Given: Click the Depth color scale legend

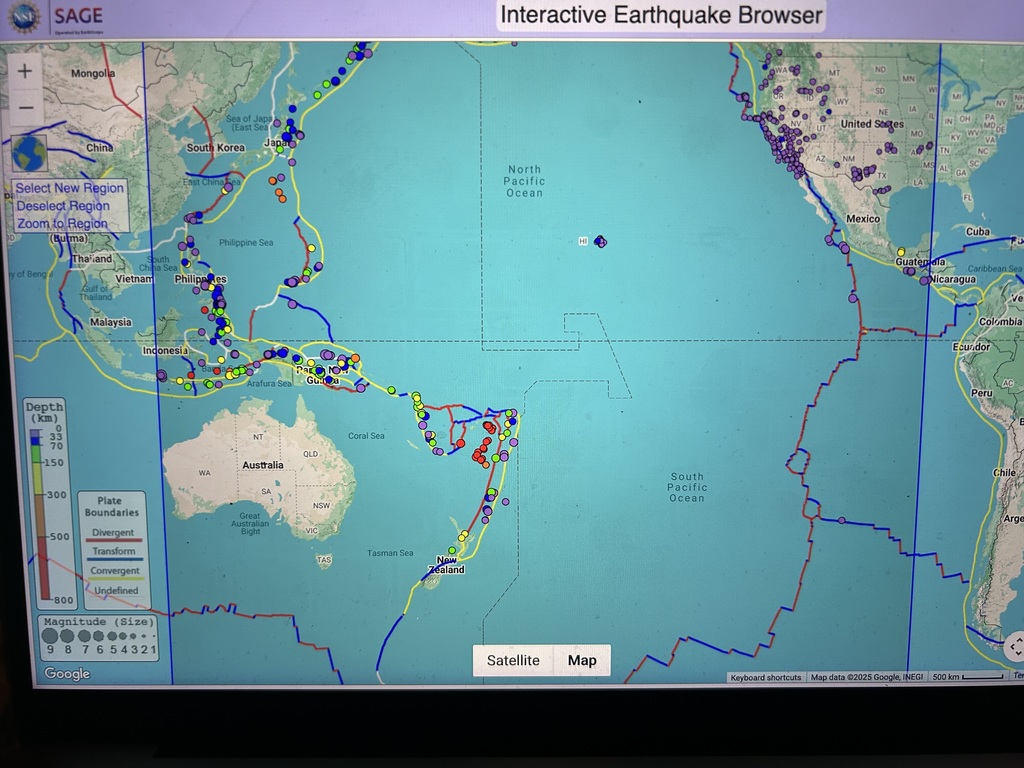Looking at the screenshot, I should (44, 500).
